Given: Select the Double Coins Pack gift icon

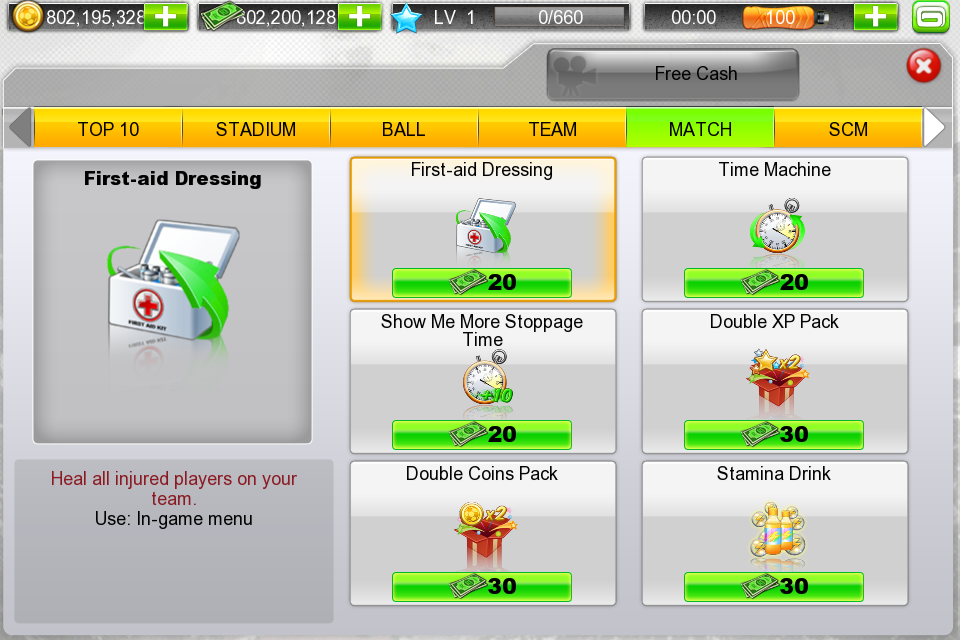Looking at the screenshot, I should point(485,531).
